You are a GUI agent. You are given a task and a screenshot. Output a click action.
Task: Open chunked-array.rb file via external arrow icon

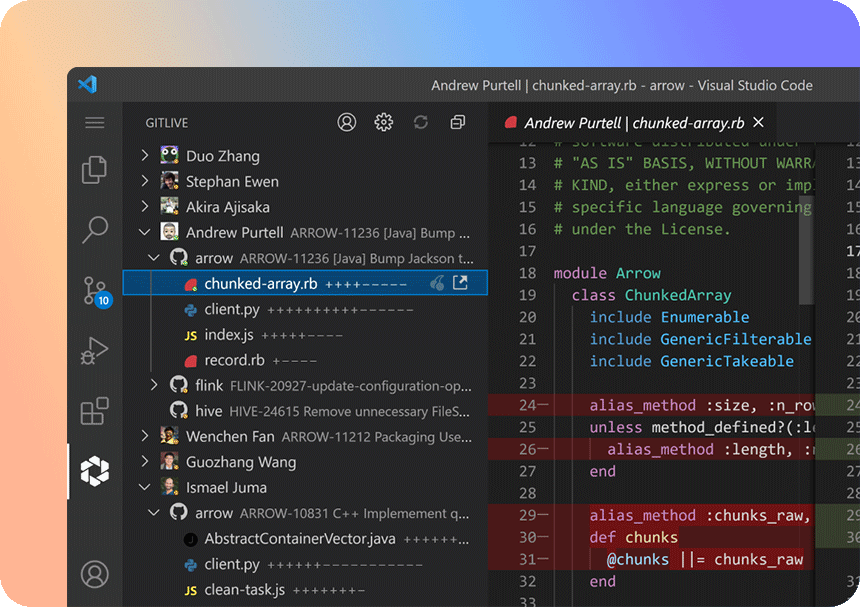click(460, 283)
